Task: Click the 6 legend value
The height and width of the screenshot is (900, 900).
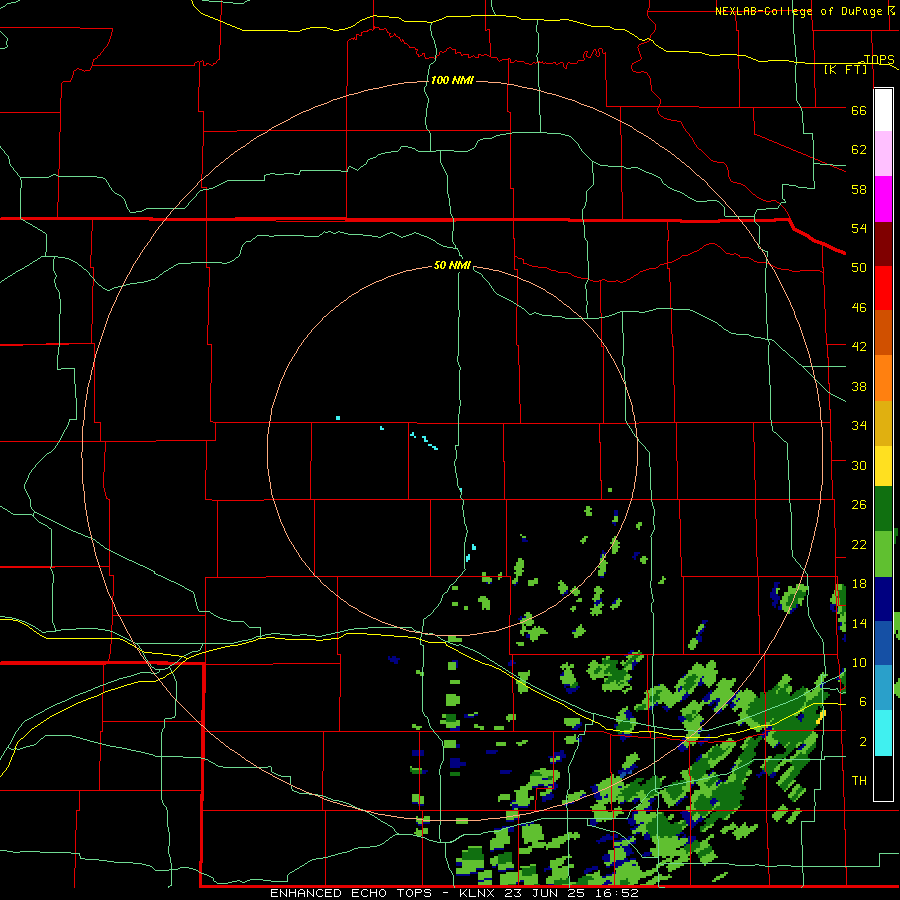Action: coord(863,701)
